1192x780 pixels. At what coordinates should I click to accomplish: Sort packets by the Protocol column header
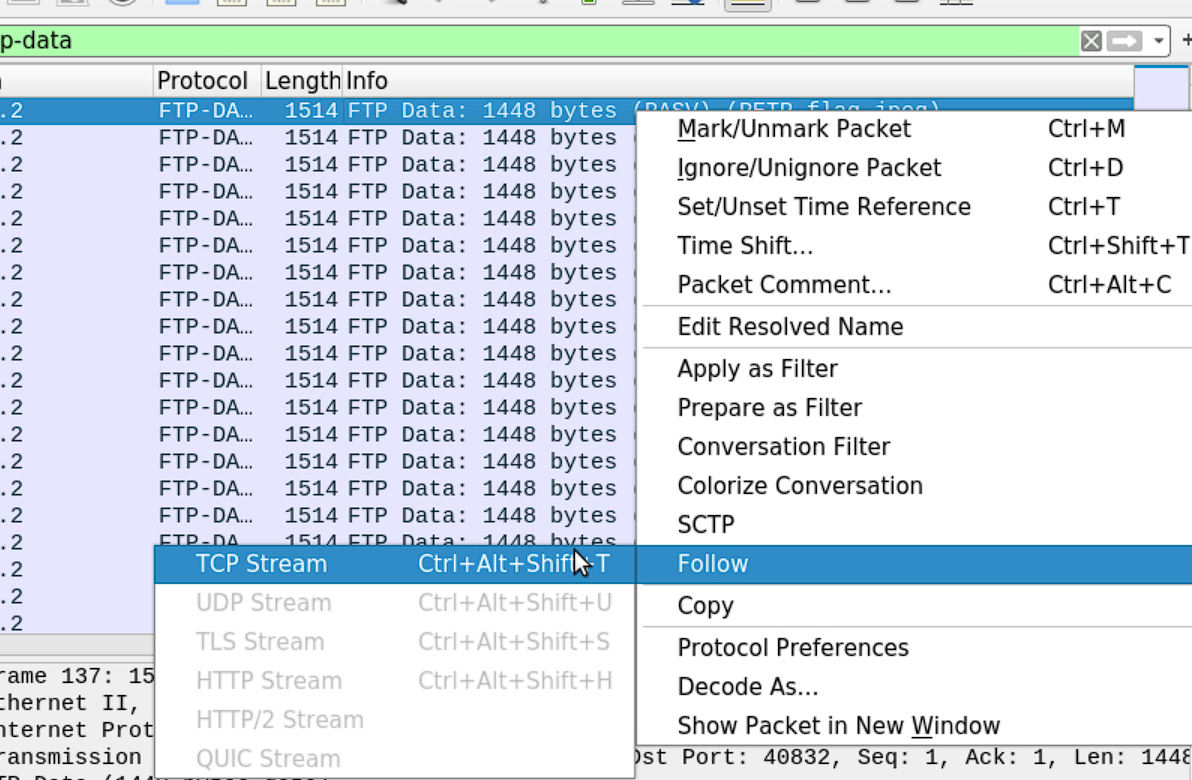[x=205, y=81]
